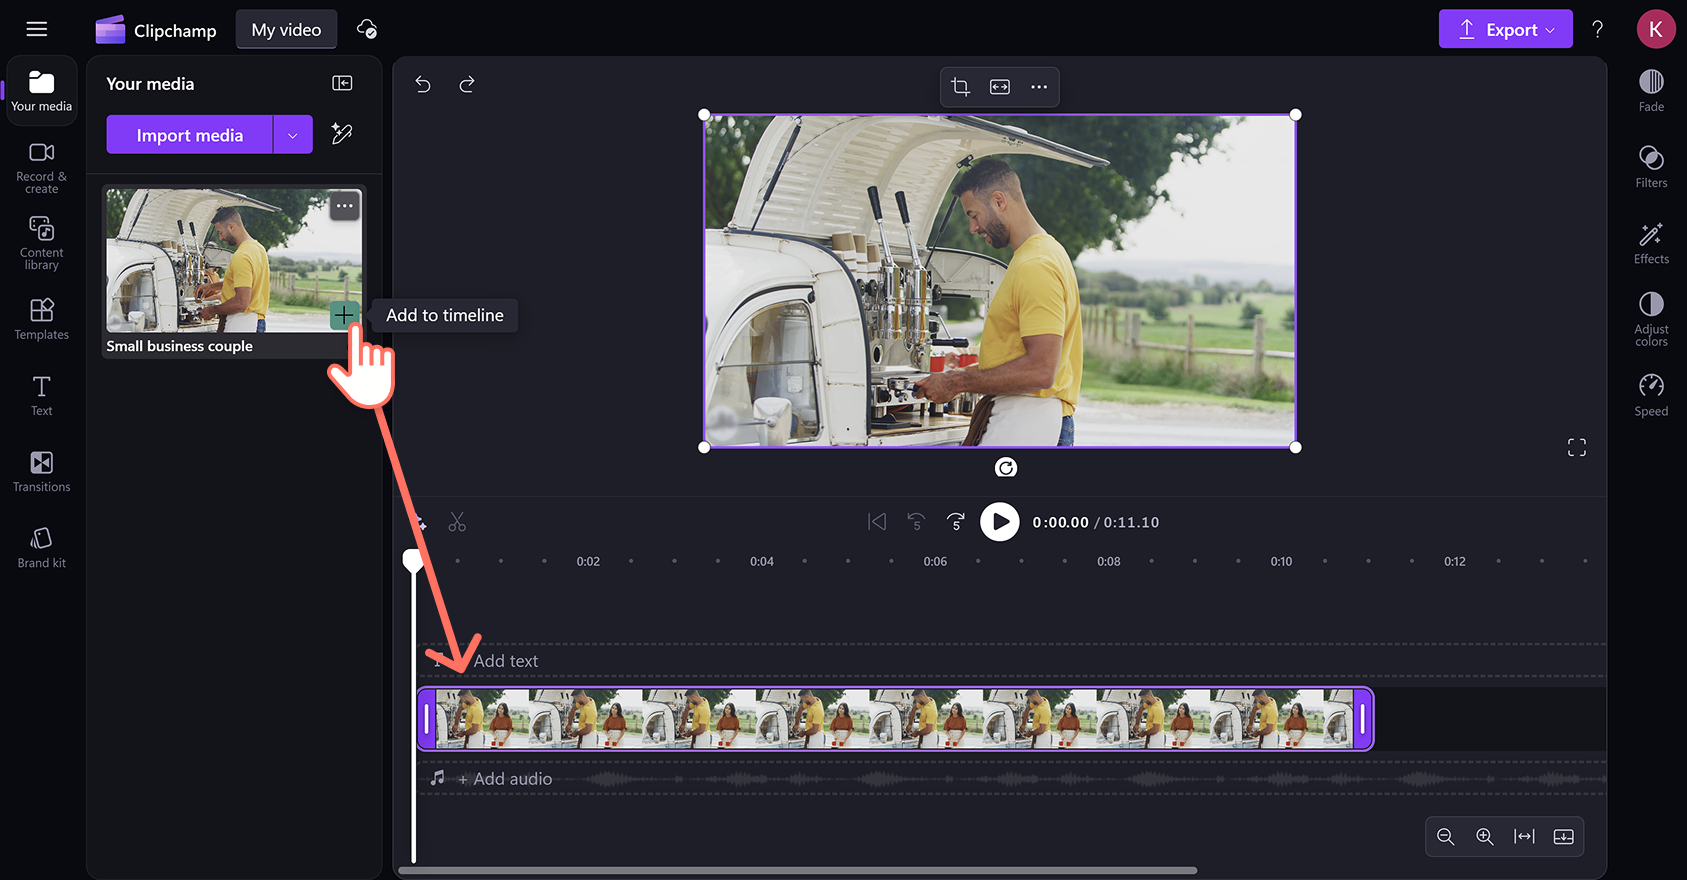Undo the last edit
Viewport: 1687px width, 880px height.
click(x=423, y=85)
